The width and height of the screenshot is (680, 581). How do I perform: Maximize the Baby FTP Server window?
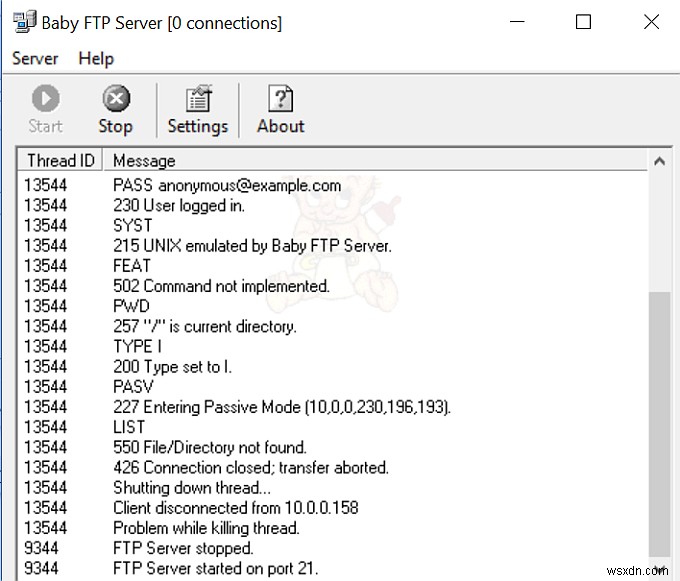[584, 22]
